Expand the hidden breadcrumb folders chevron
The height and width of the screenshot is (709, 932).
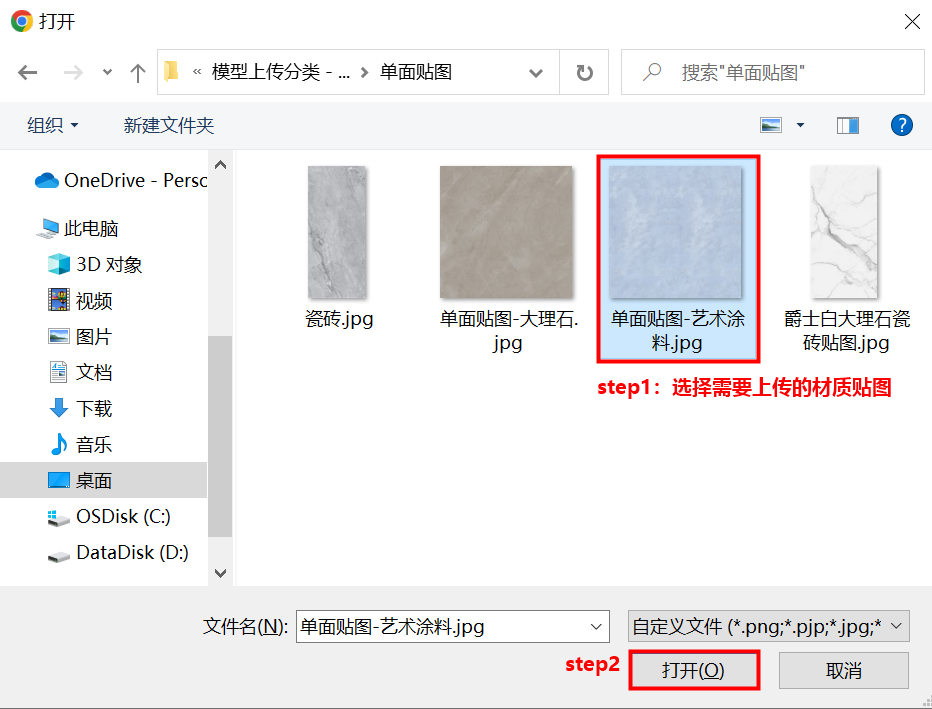pos(197,73)
